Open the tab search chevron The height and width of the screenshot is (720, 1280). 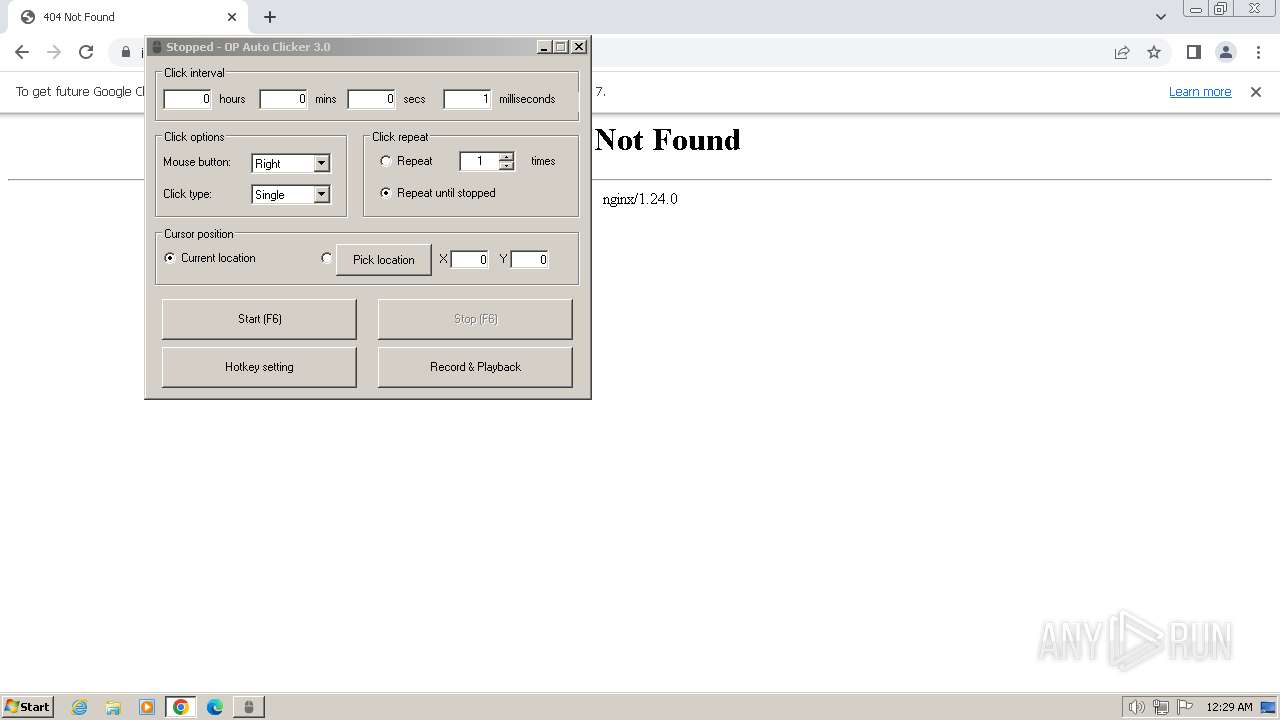click(1161, 17)
